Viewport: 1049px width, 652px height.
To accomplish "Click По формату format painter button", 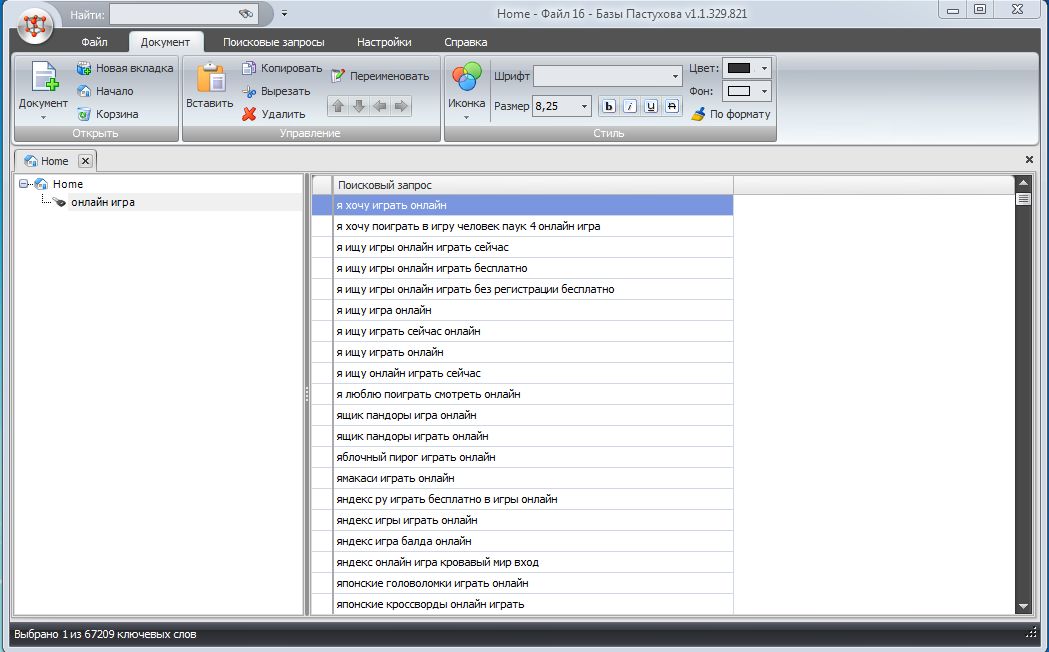I will click(731, 114).
